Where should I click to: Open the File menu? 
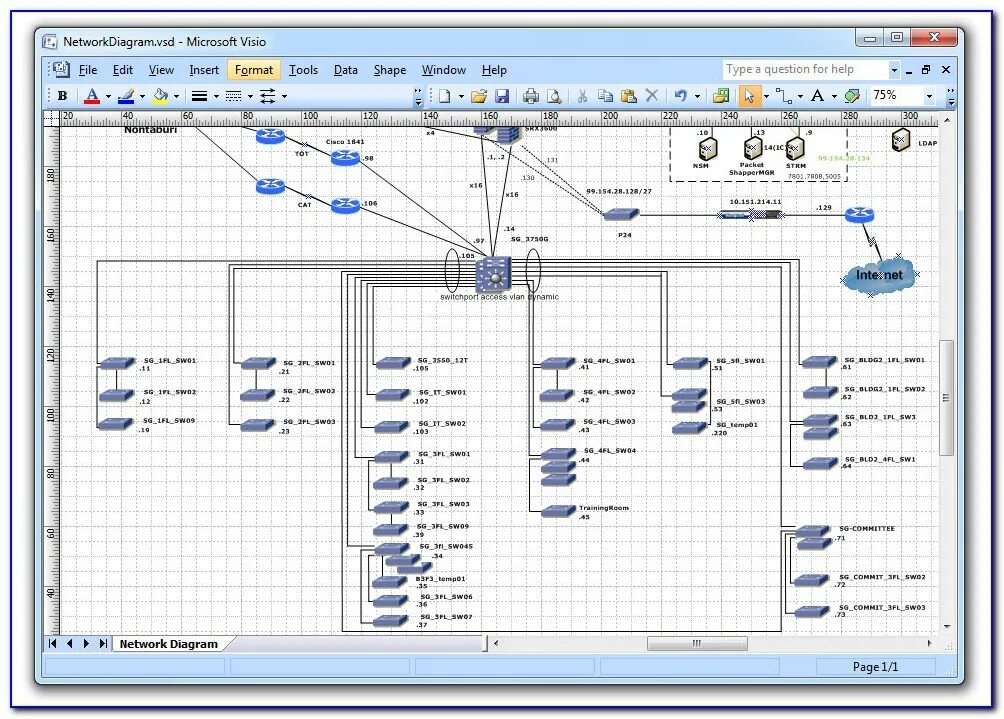(88, 70)
